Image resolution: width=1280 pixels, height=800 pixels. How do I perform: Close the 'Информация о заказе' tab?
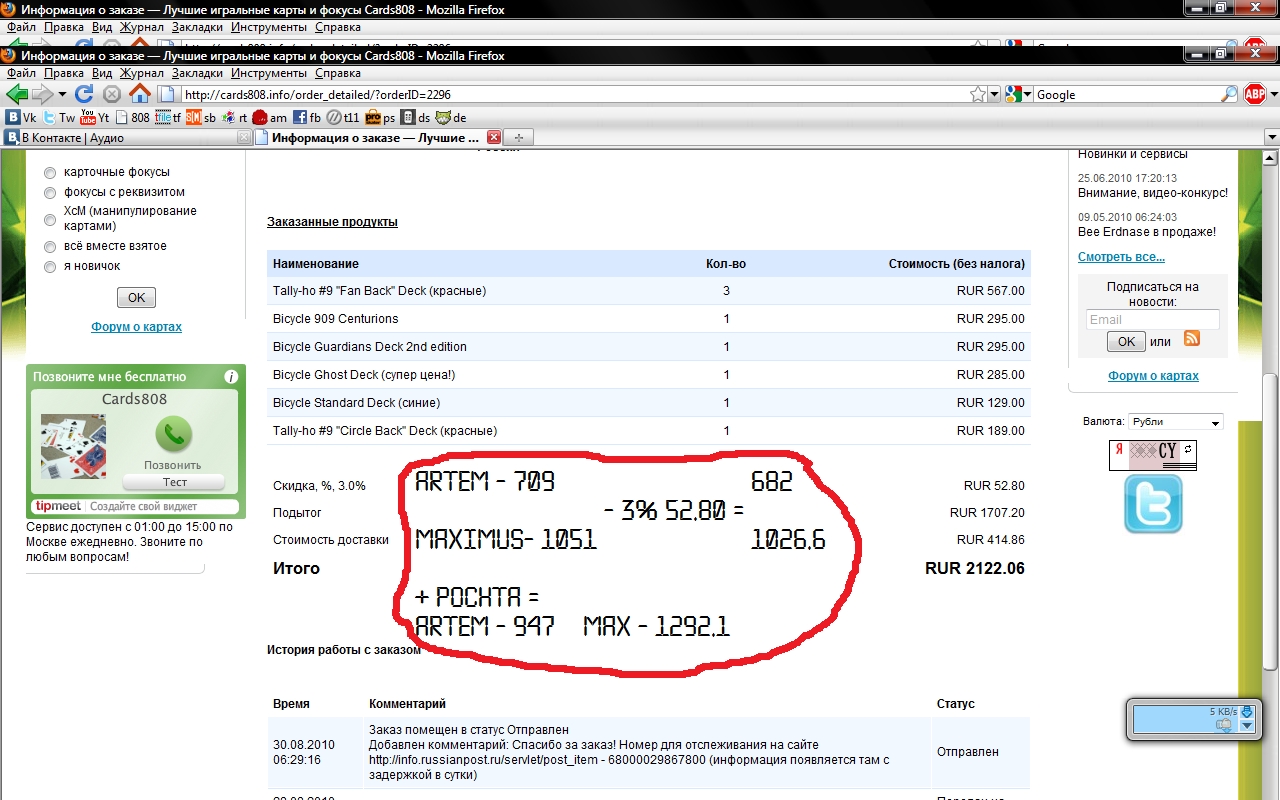point(493,137)
